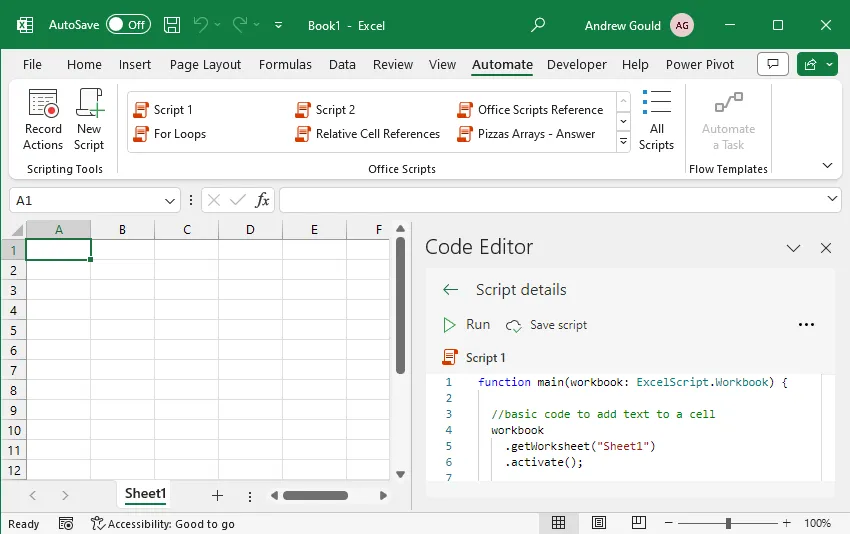Open undo history dropdown arrow

coord(217,24)
